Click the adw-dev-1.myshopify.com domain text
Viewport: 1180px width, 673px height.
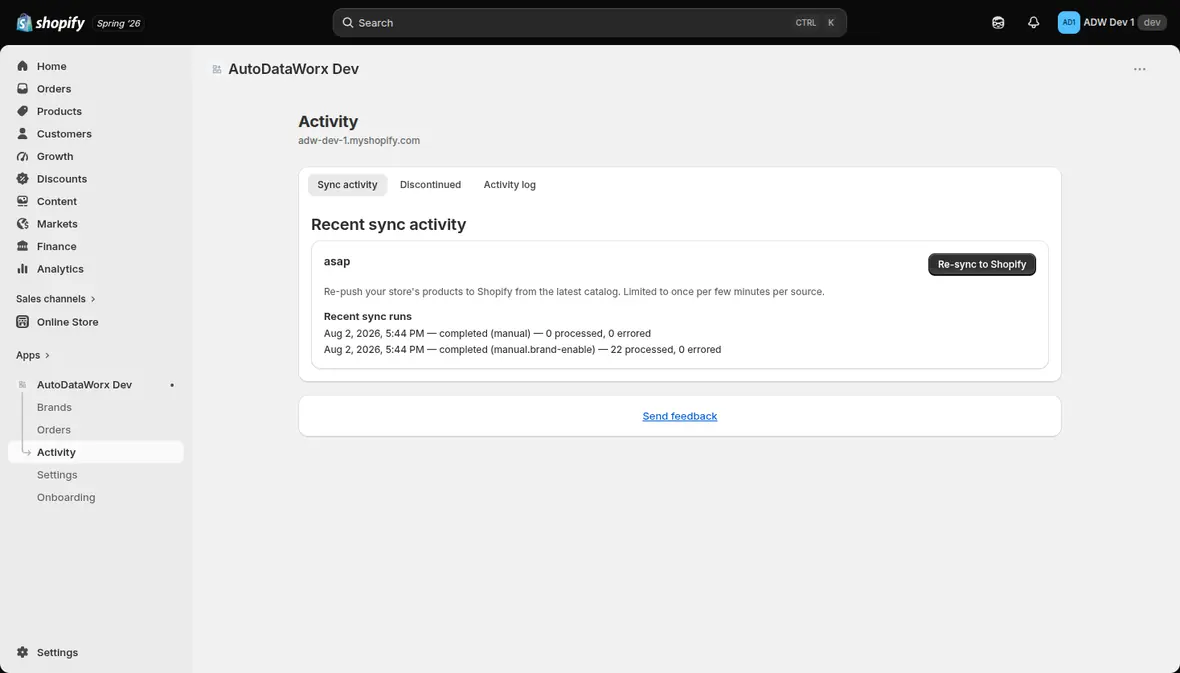click(x=359, y=141)
